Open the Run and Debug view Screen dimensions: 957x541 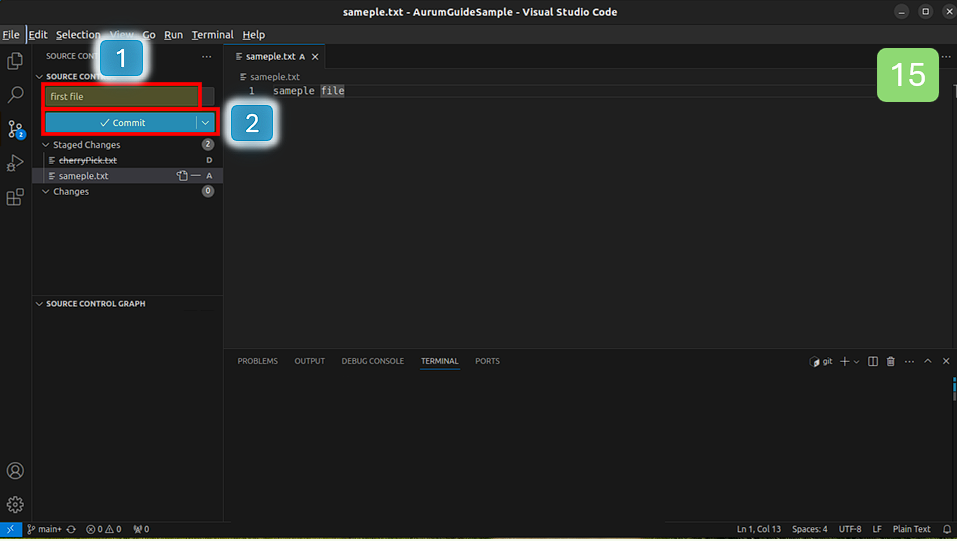pyautogui.click(x=15, y=163)
